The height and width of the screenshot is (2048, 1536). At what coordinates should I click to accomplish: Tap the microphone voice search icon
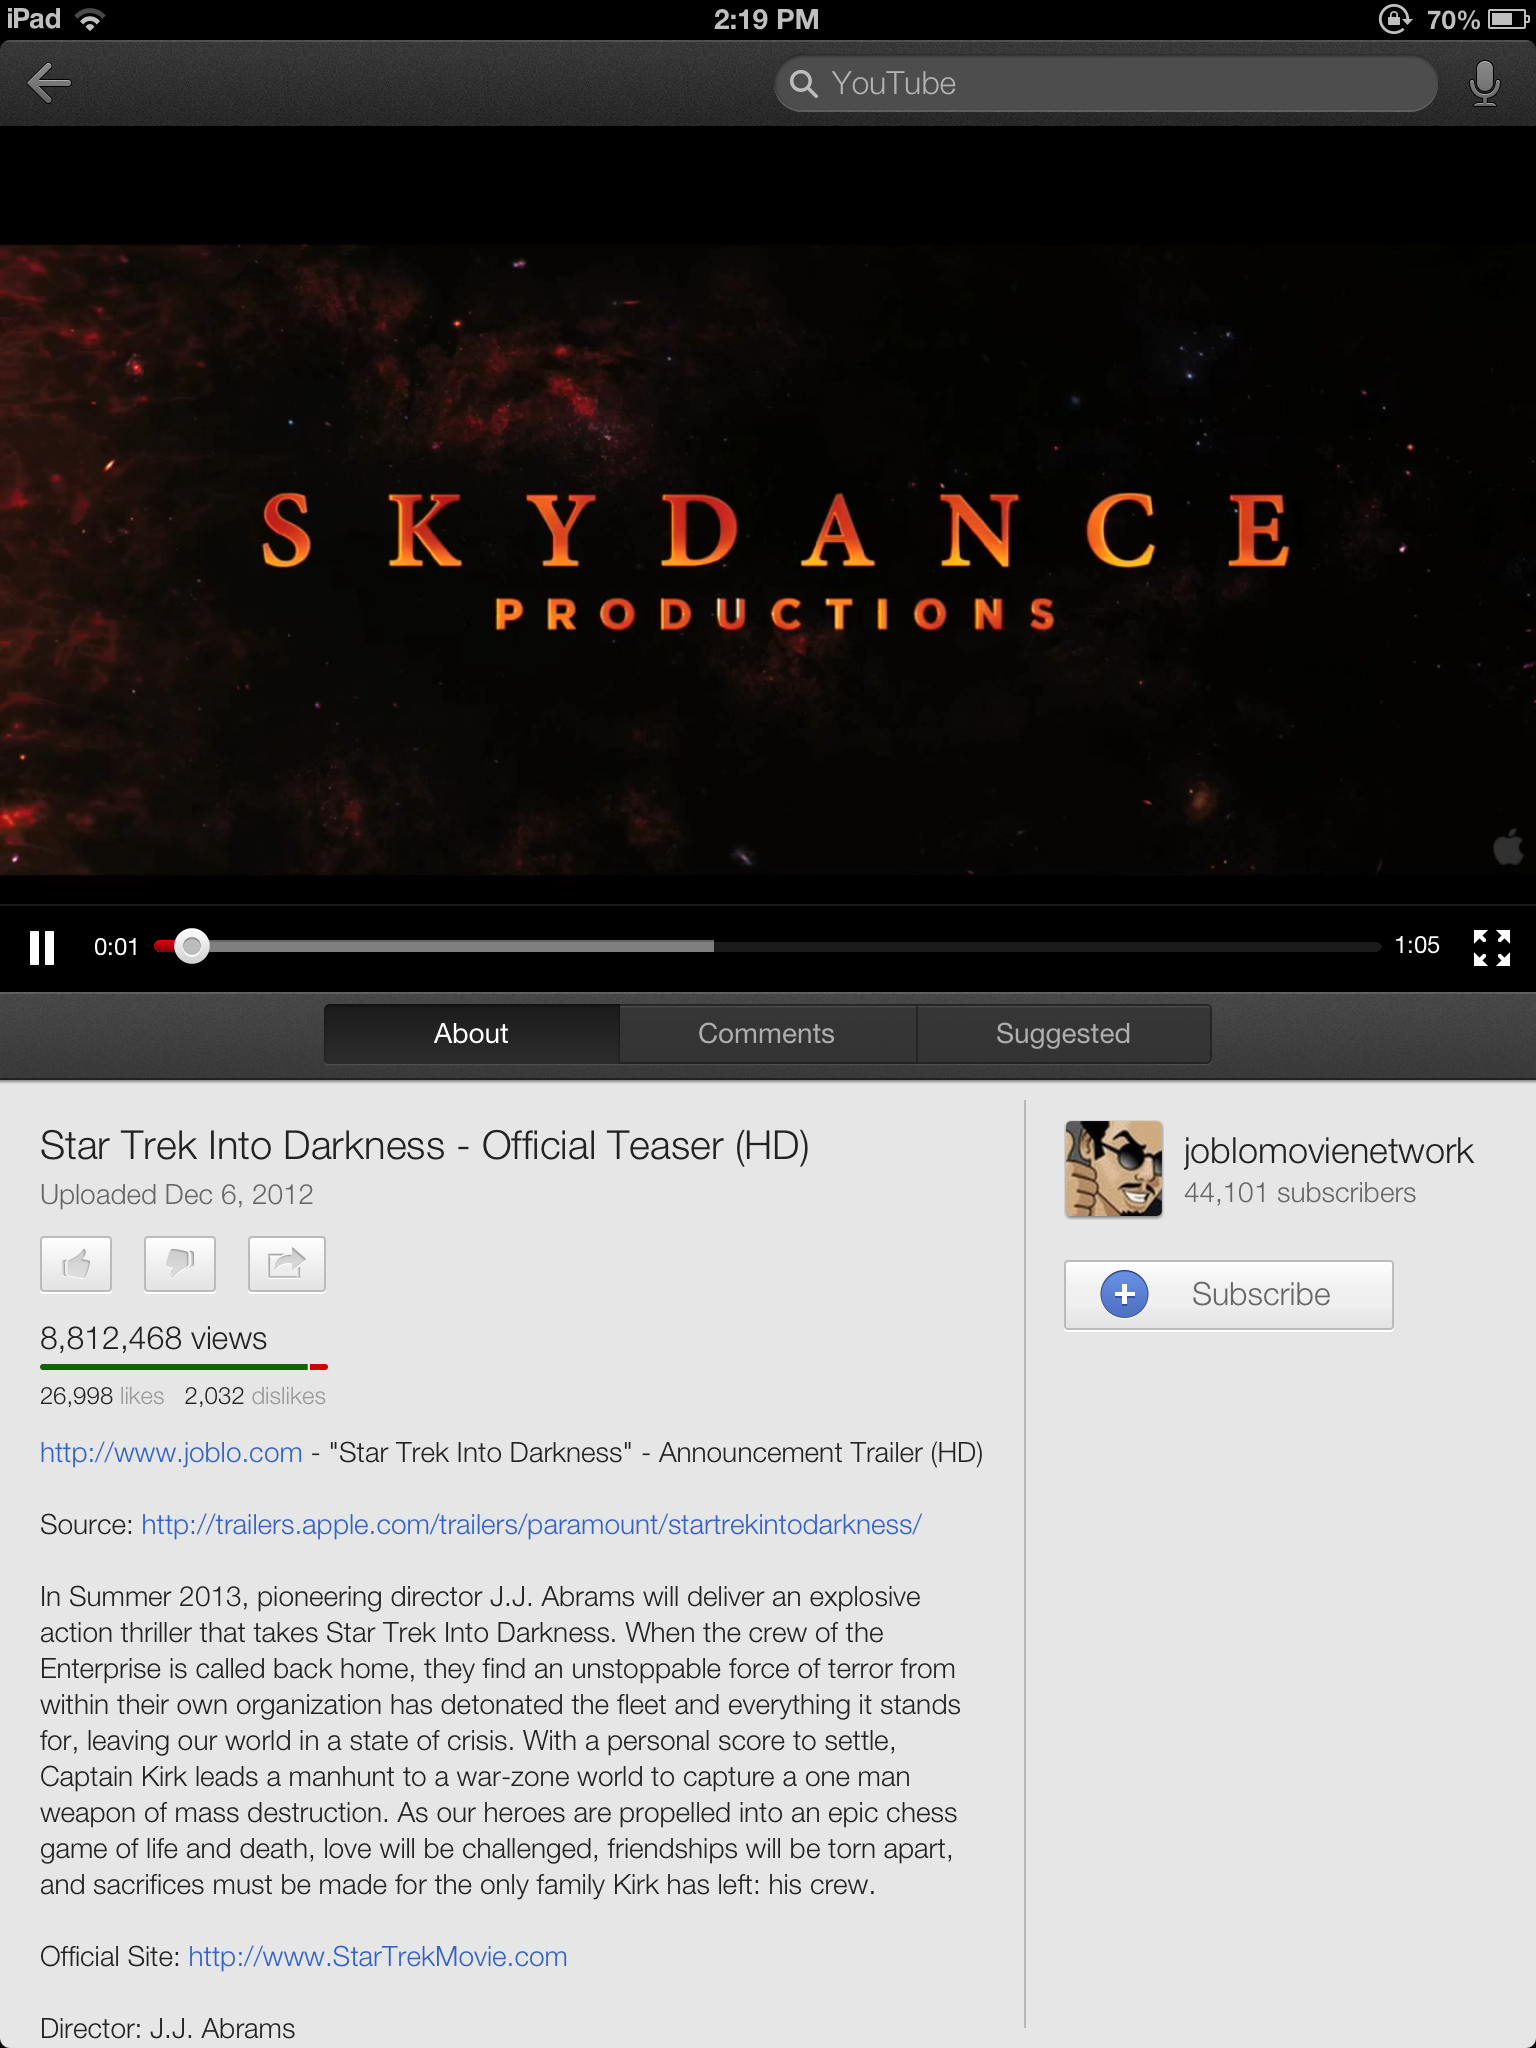pyautogui.click(x=1484, y=83)
